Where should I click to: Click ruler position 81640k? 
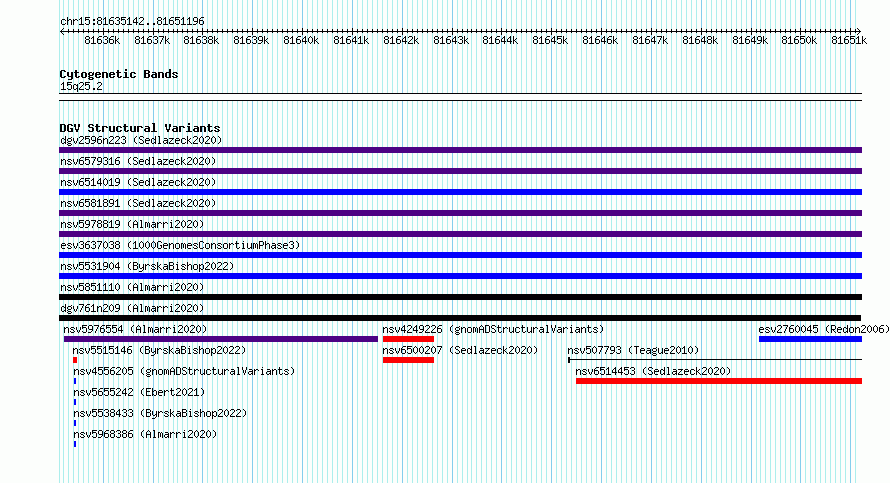pos(301,40)
